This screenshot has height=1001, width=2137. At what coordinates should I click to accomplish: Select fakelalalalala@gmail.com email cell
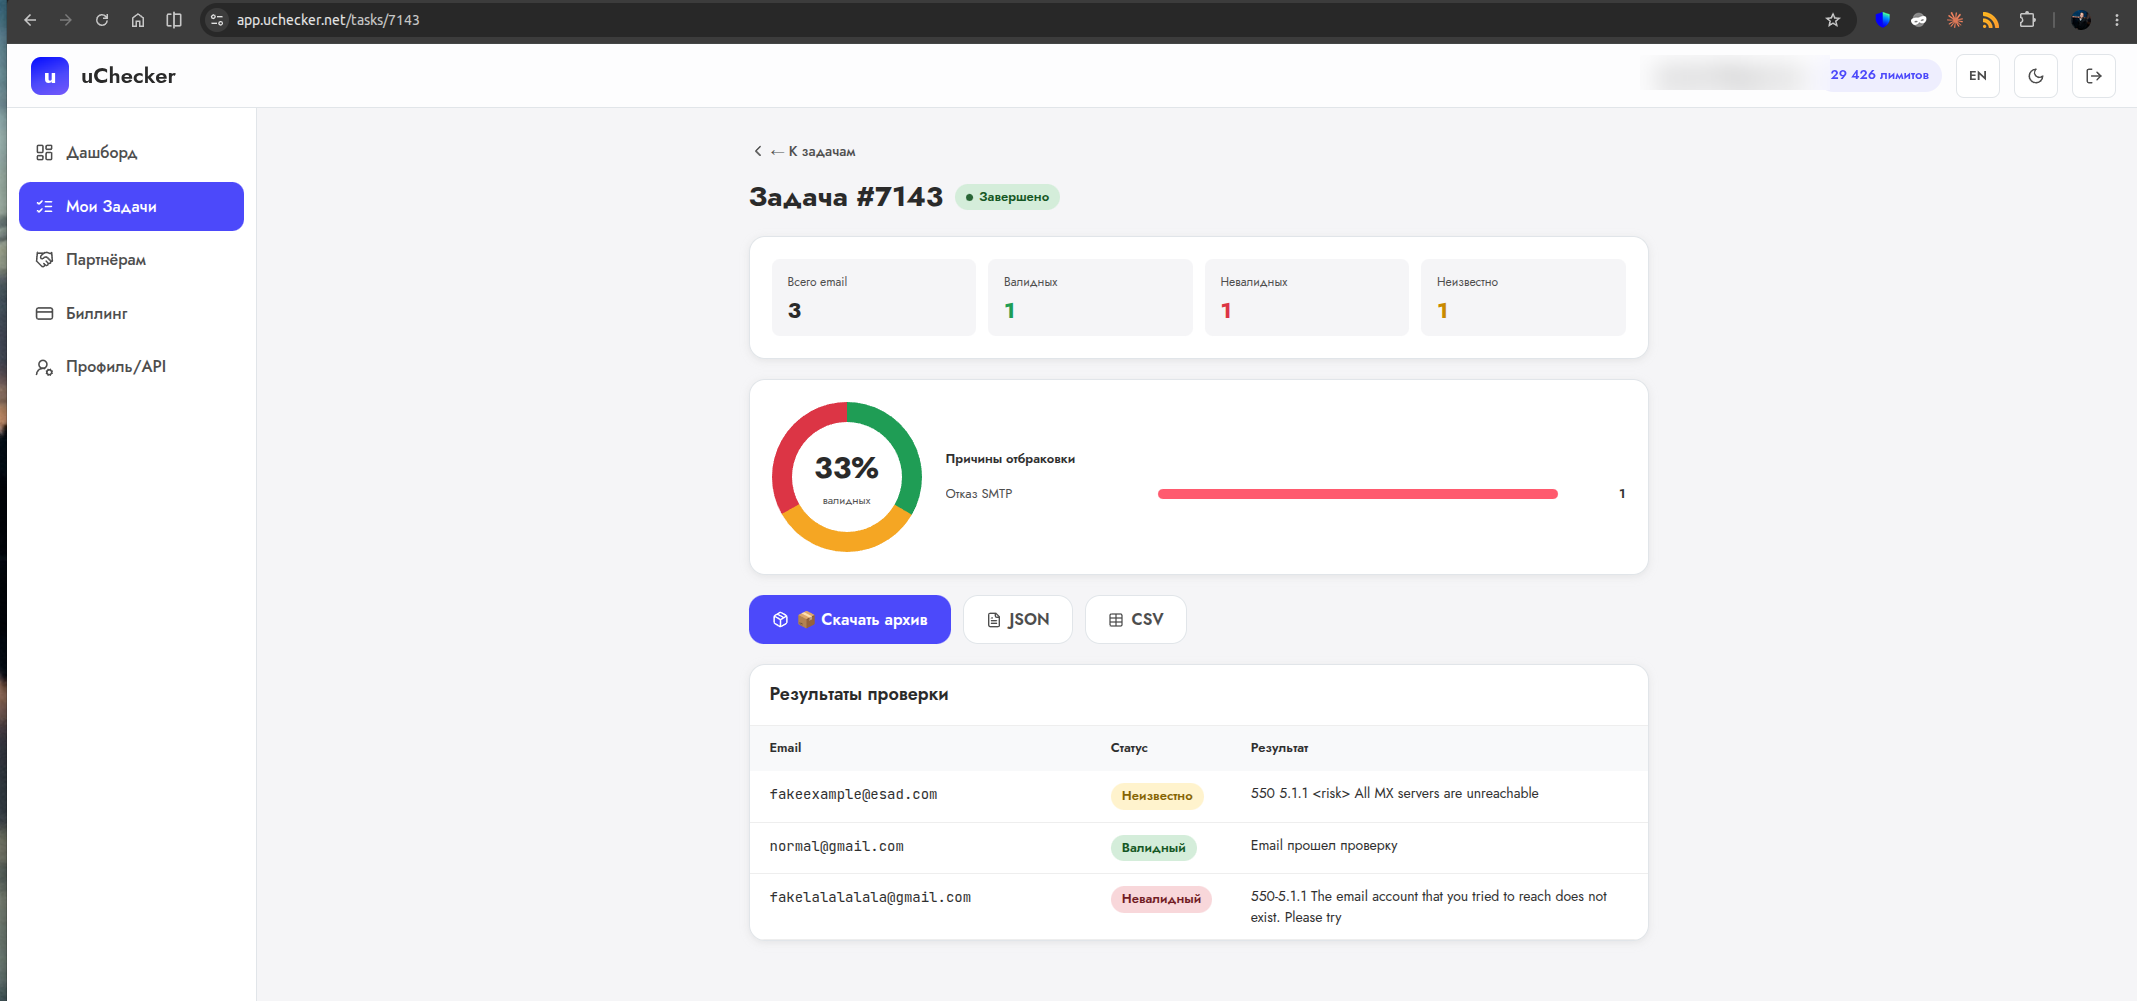pyautogui.click(x=870, y=898)
